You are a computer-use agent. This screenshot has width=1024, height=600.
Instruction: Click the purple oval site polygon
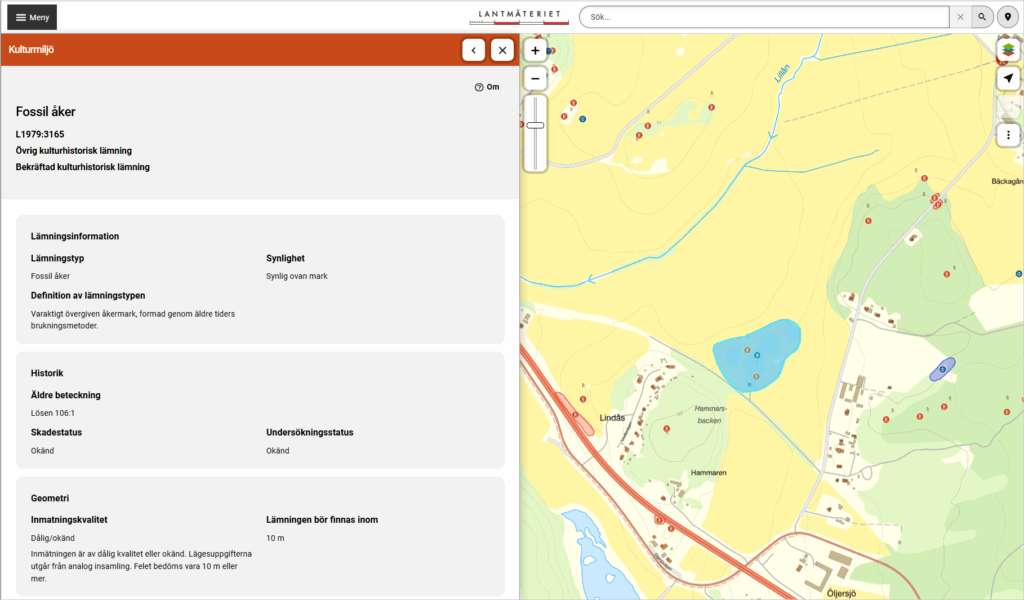942,369
